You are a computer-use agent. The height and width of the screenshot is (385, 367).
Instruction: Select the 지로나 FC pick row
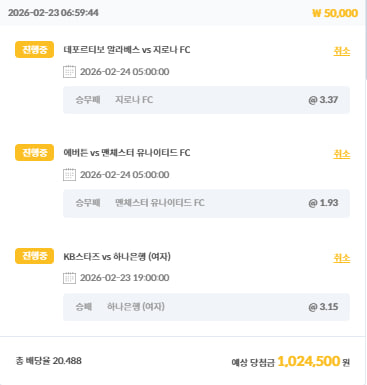coord(206,100)
